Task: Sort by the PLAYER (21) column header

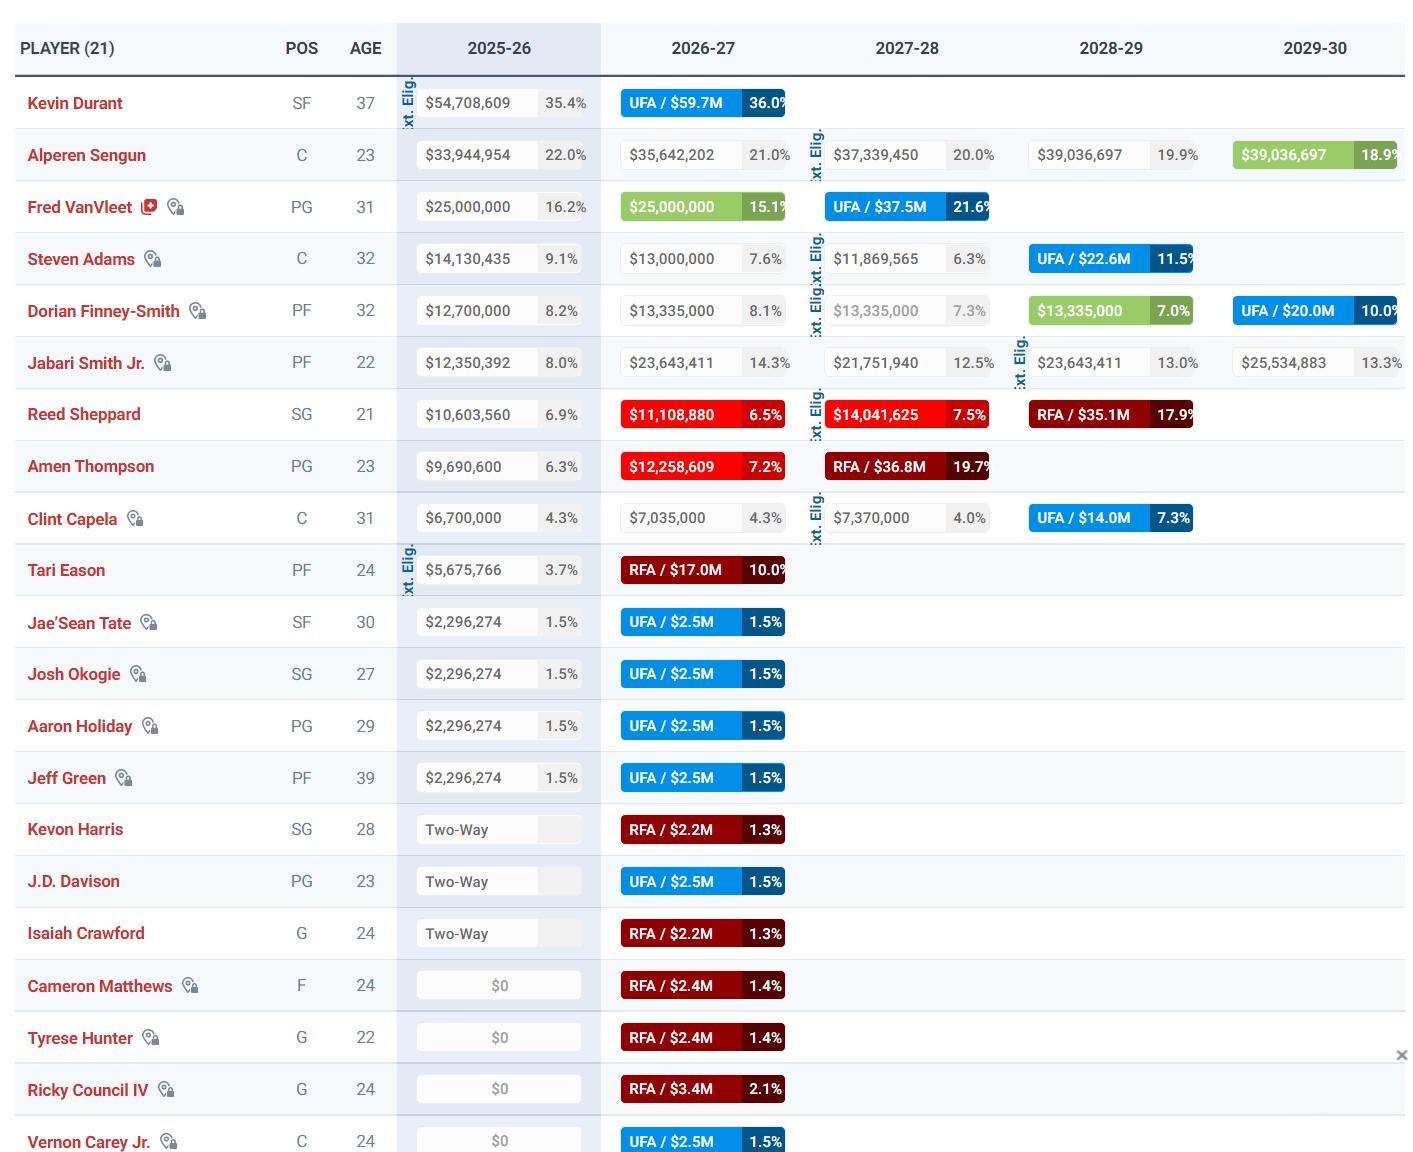Action: coord(67,48)
